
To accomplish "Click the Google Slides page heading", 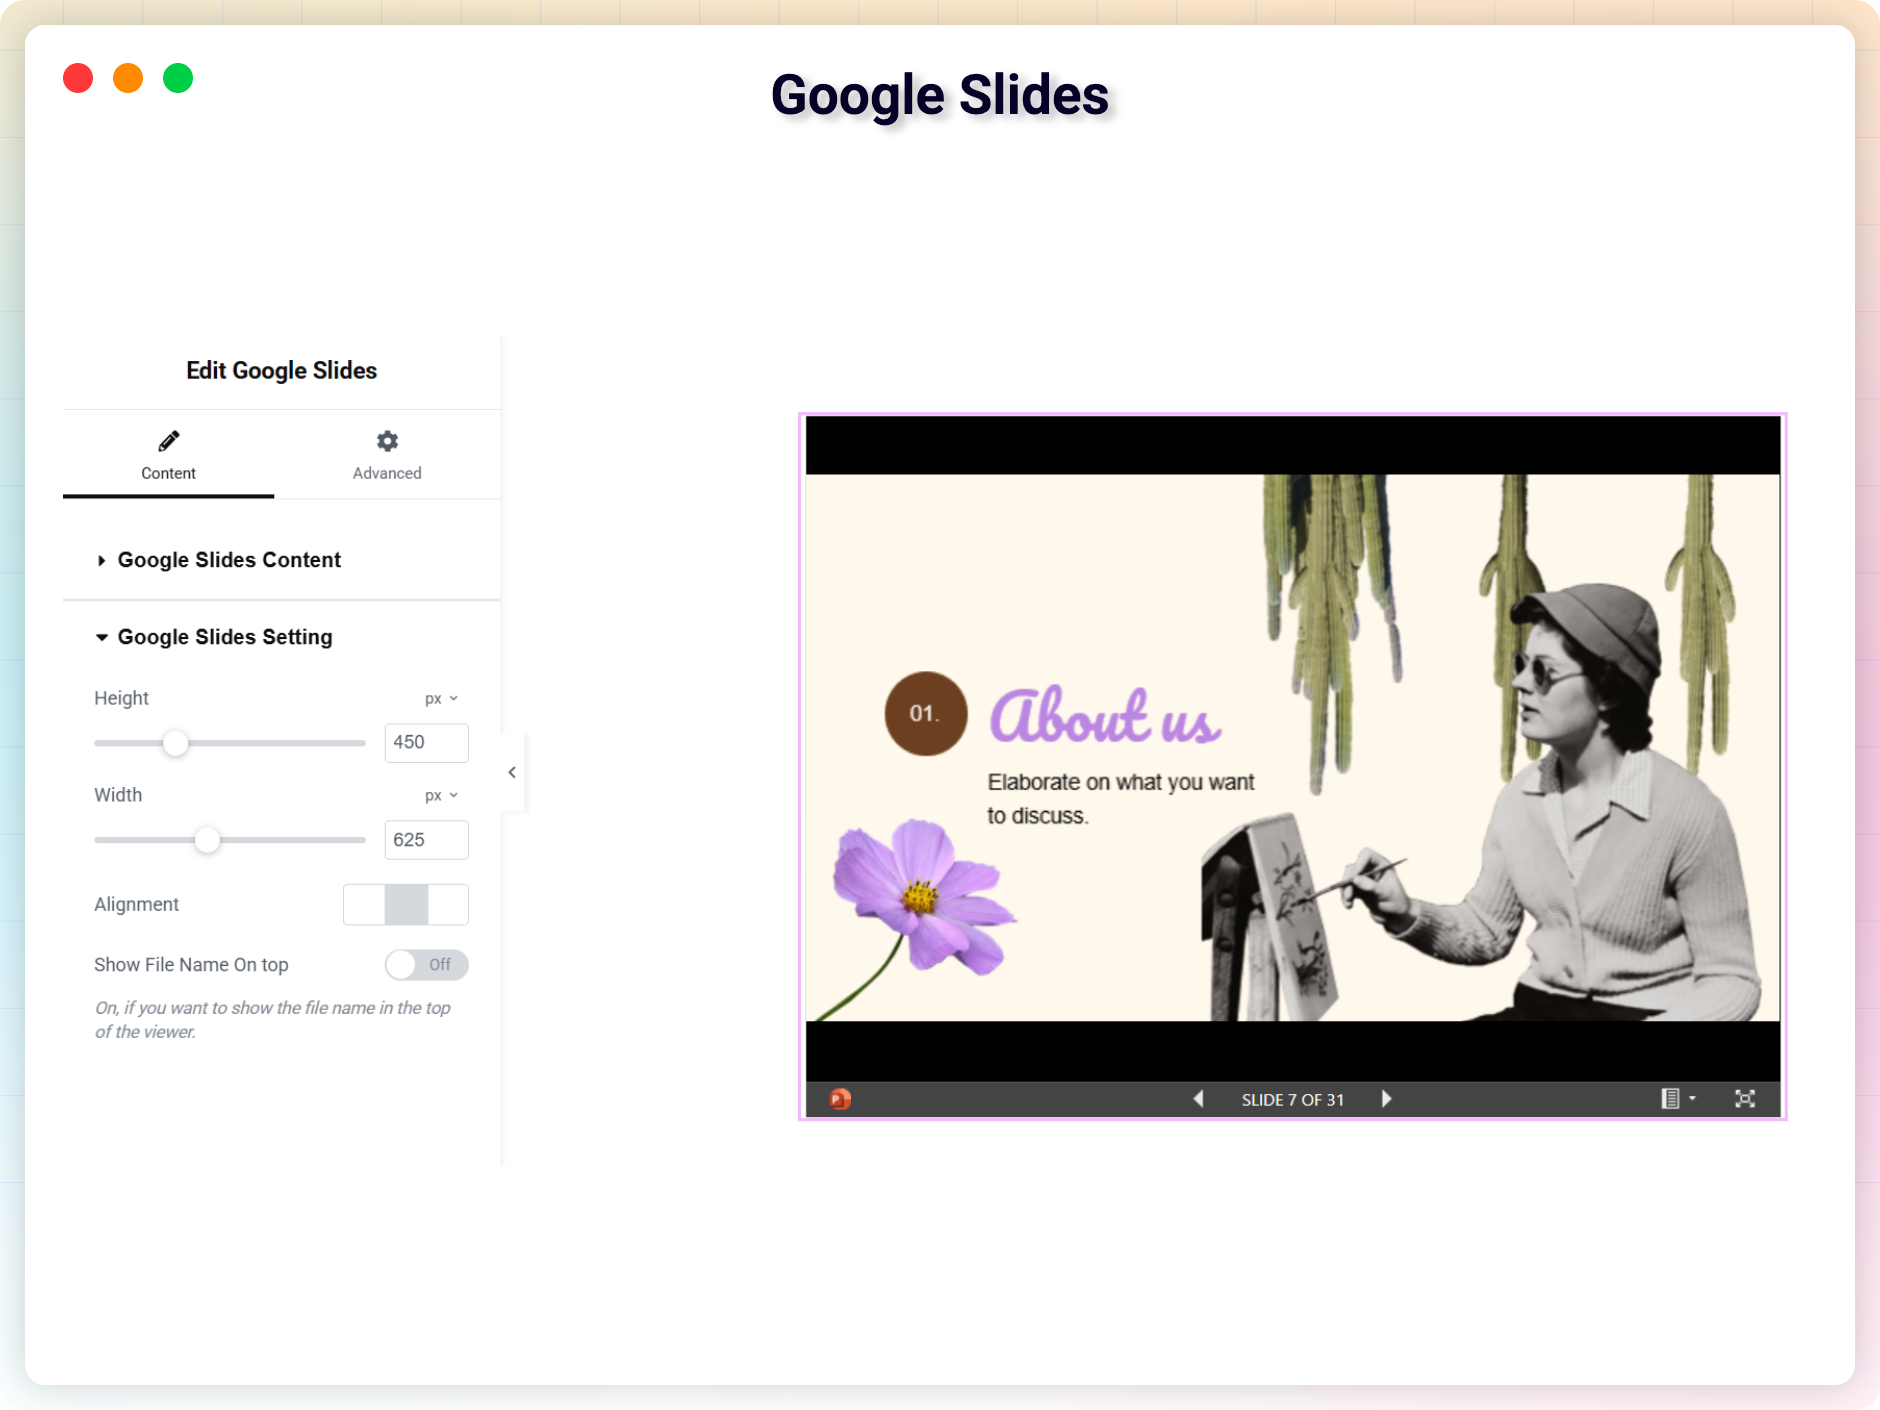I will 940,96.
